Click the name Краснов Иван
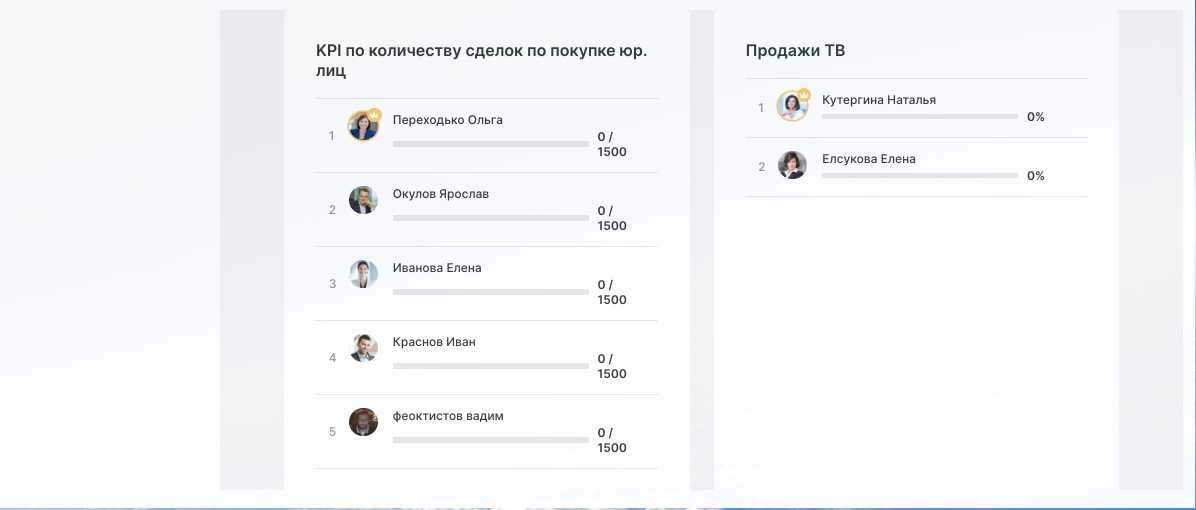 pos(434,342)
